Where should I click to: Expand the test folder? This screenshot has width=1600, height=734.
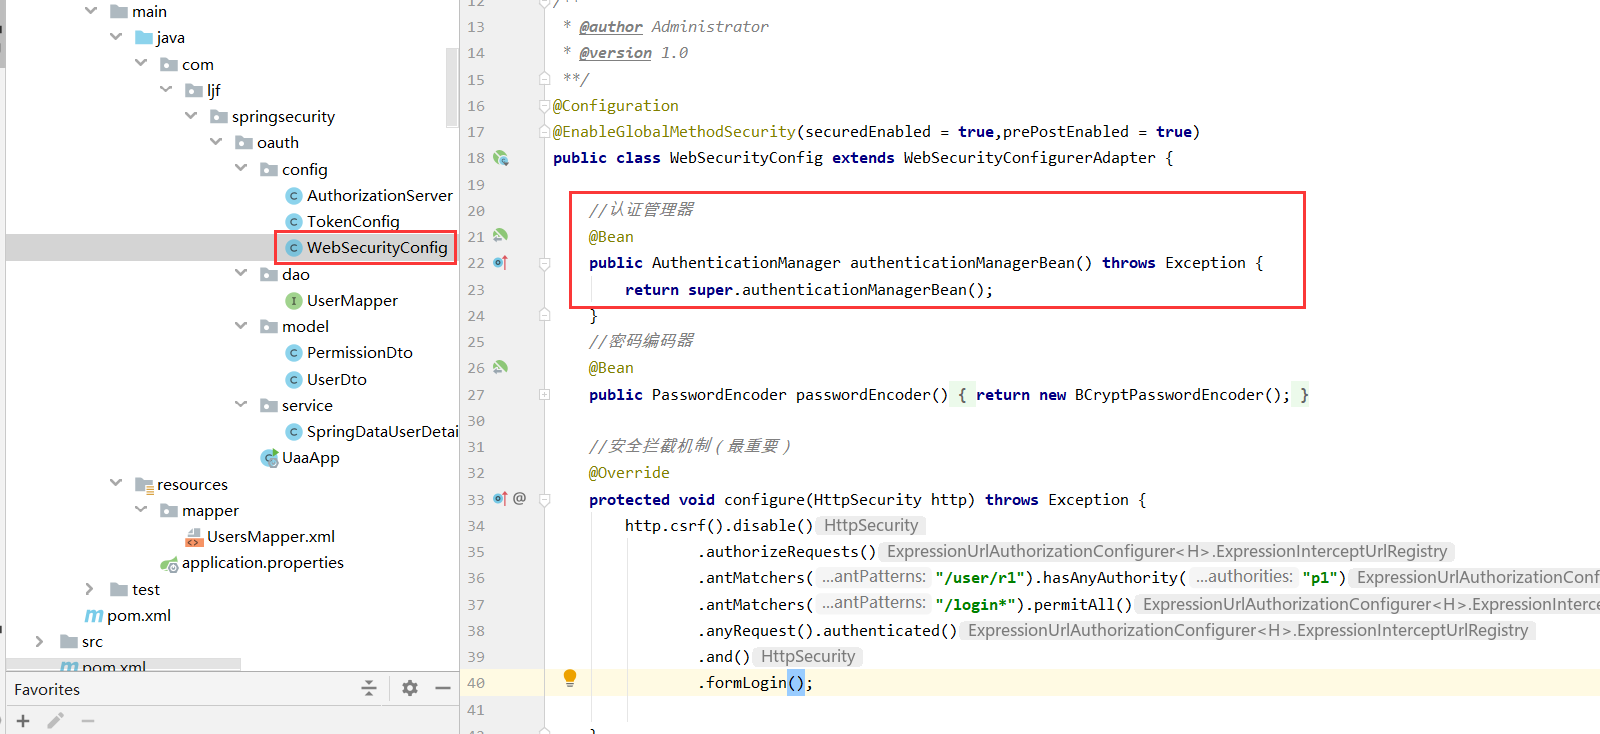point(89,588)
